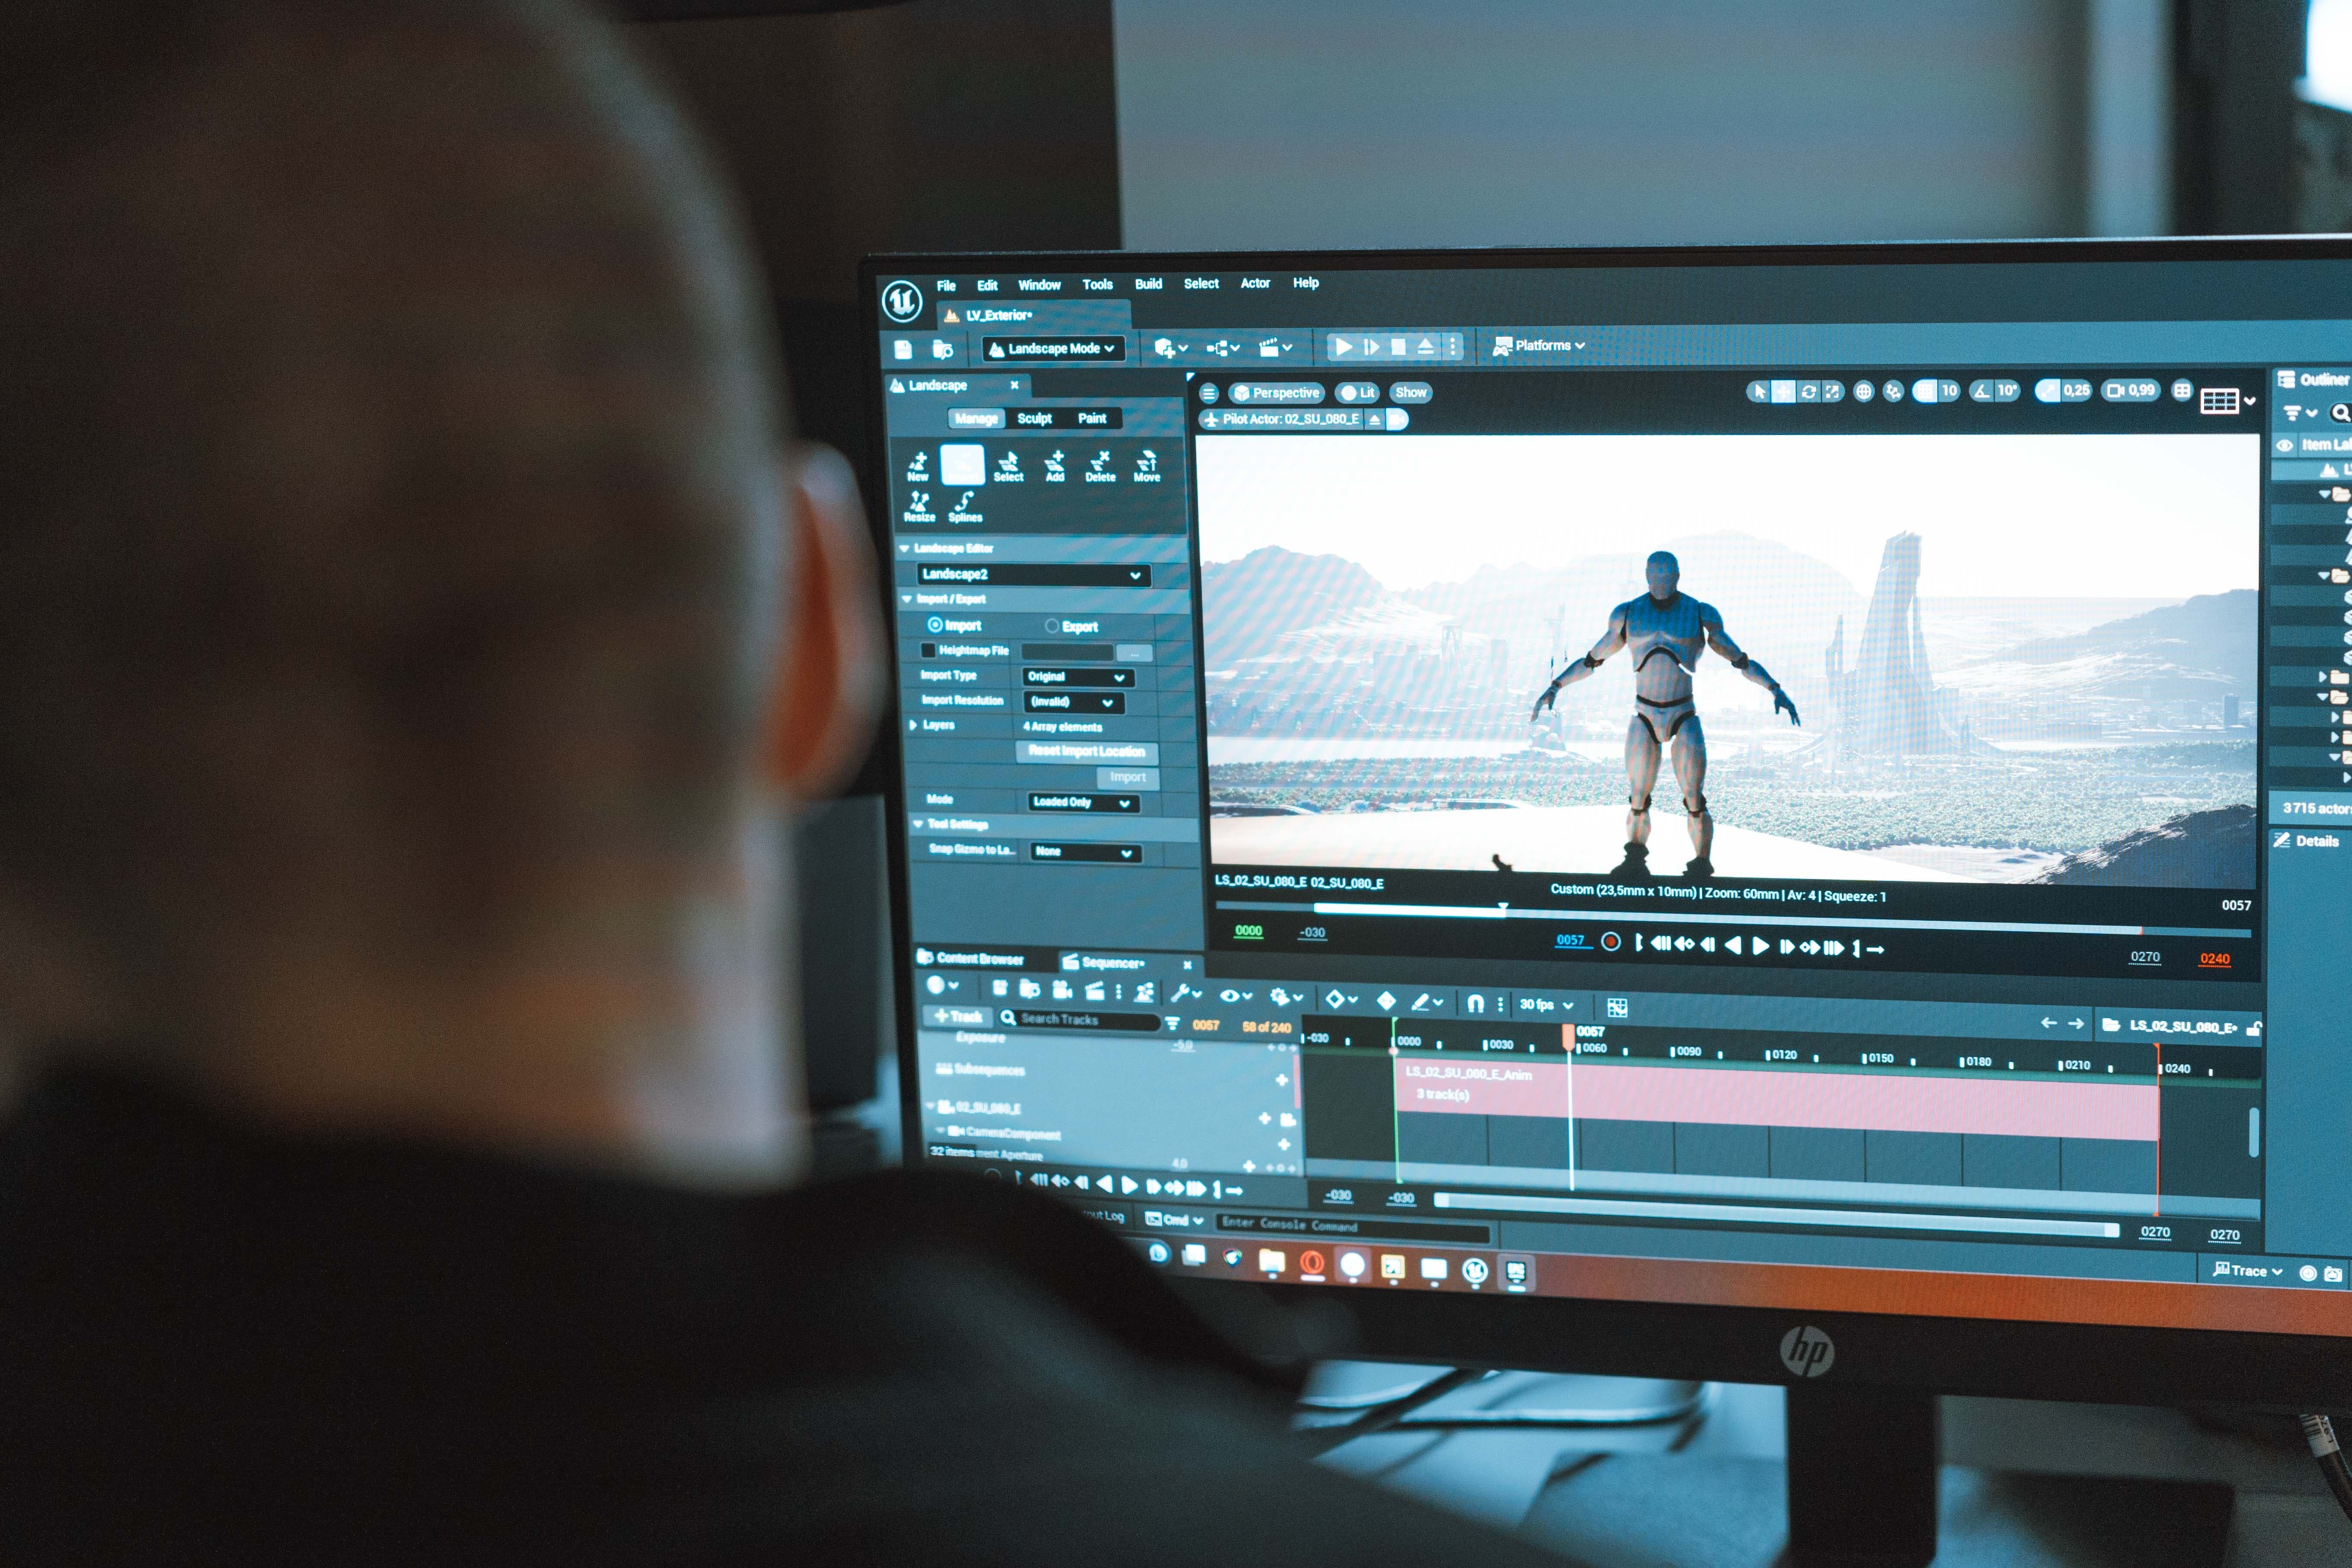Open the Build menu
The height and width of the screenshot is (1568, 2352).
tap(1148, 284)
